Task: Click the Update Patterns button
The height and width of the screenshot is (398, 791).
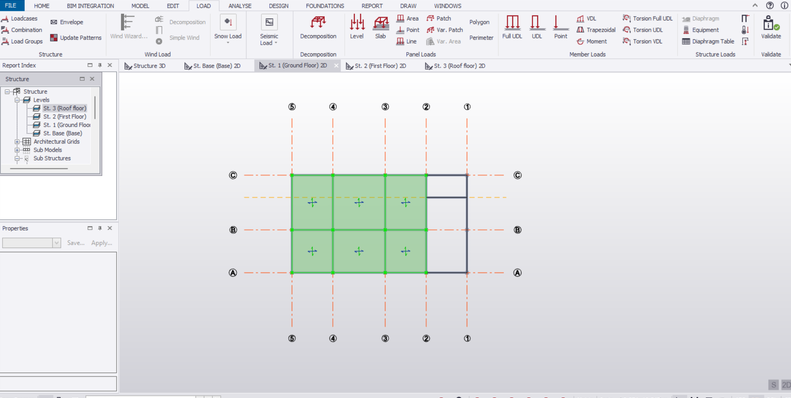Action: [x=76, y=38]
